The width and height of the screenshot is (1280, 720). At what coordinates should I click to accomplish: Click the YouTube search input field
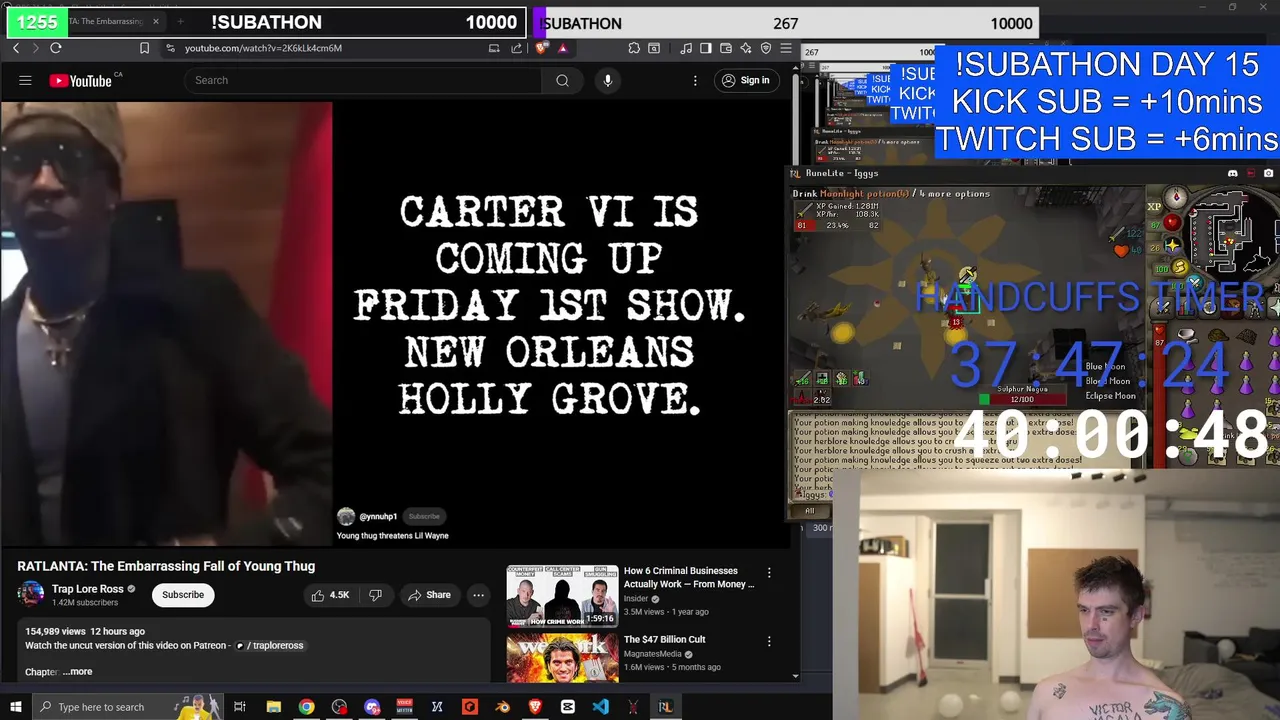(x=362, y=80)
